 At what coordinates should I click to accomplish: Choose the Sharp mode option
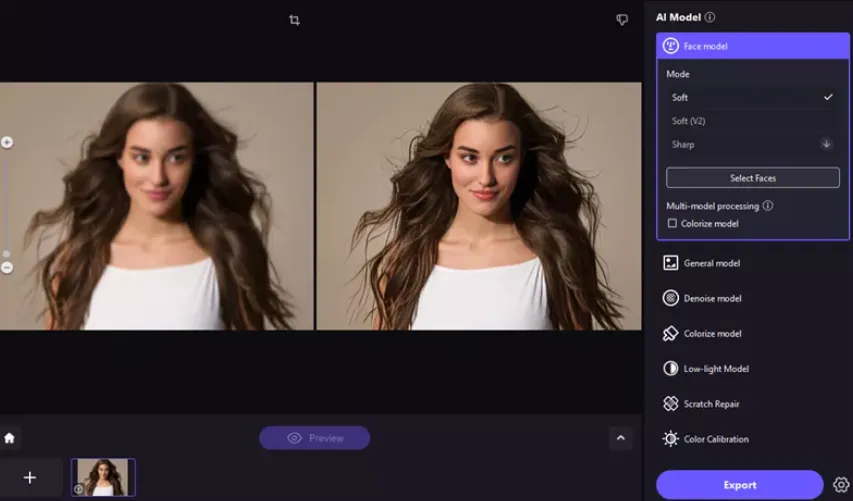pyautogui.click(x=684, y=145)
